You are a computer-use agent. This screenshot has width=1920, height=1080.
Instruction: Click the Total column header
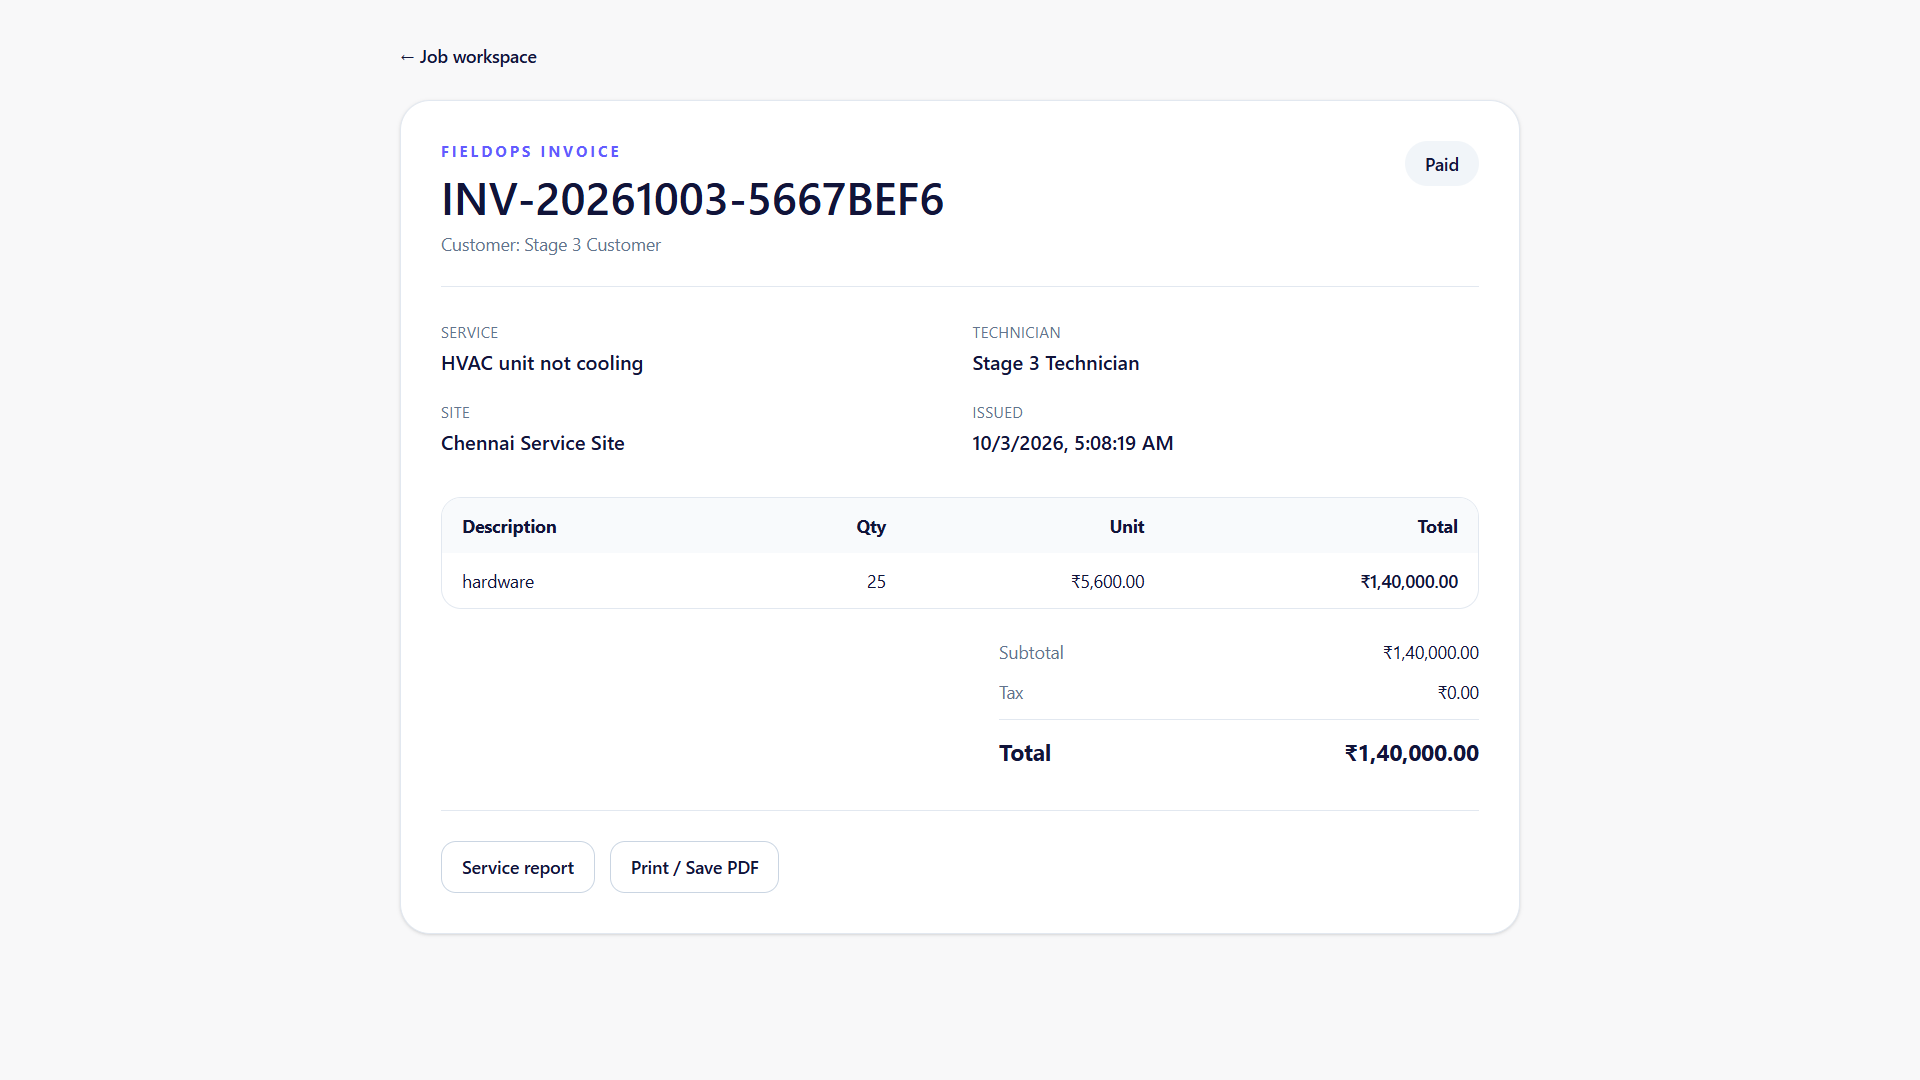[x=1437, y=527]
